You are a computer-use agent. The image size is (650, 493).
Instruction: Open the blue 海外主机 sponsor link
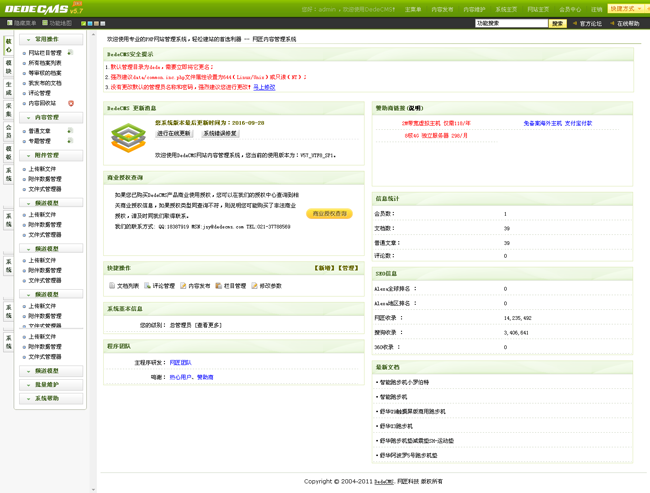click(558, 123)
